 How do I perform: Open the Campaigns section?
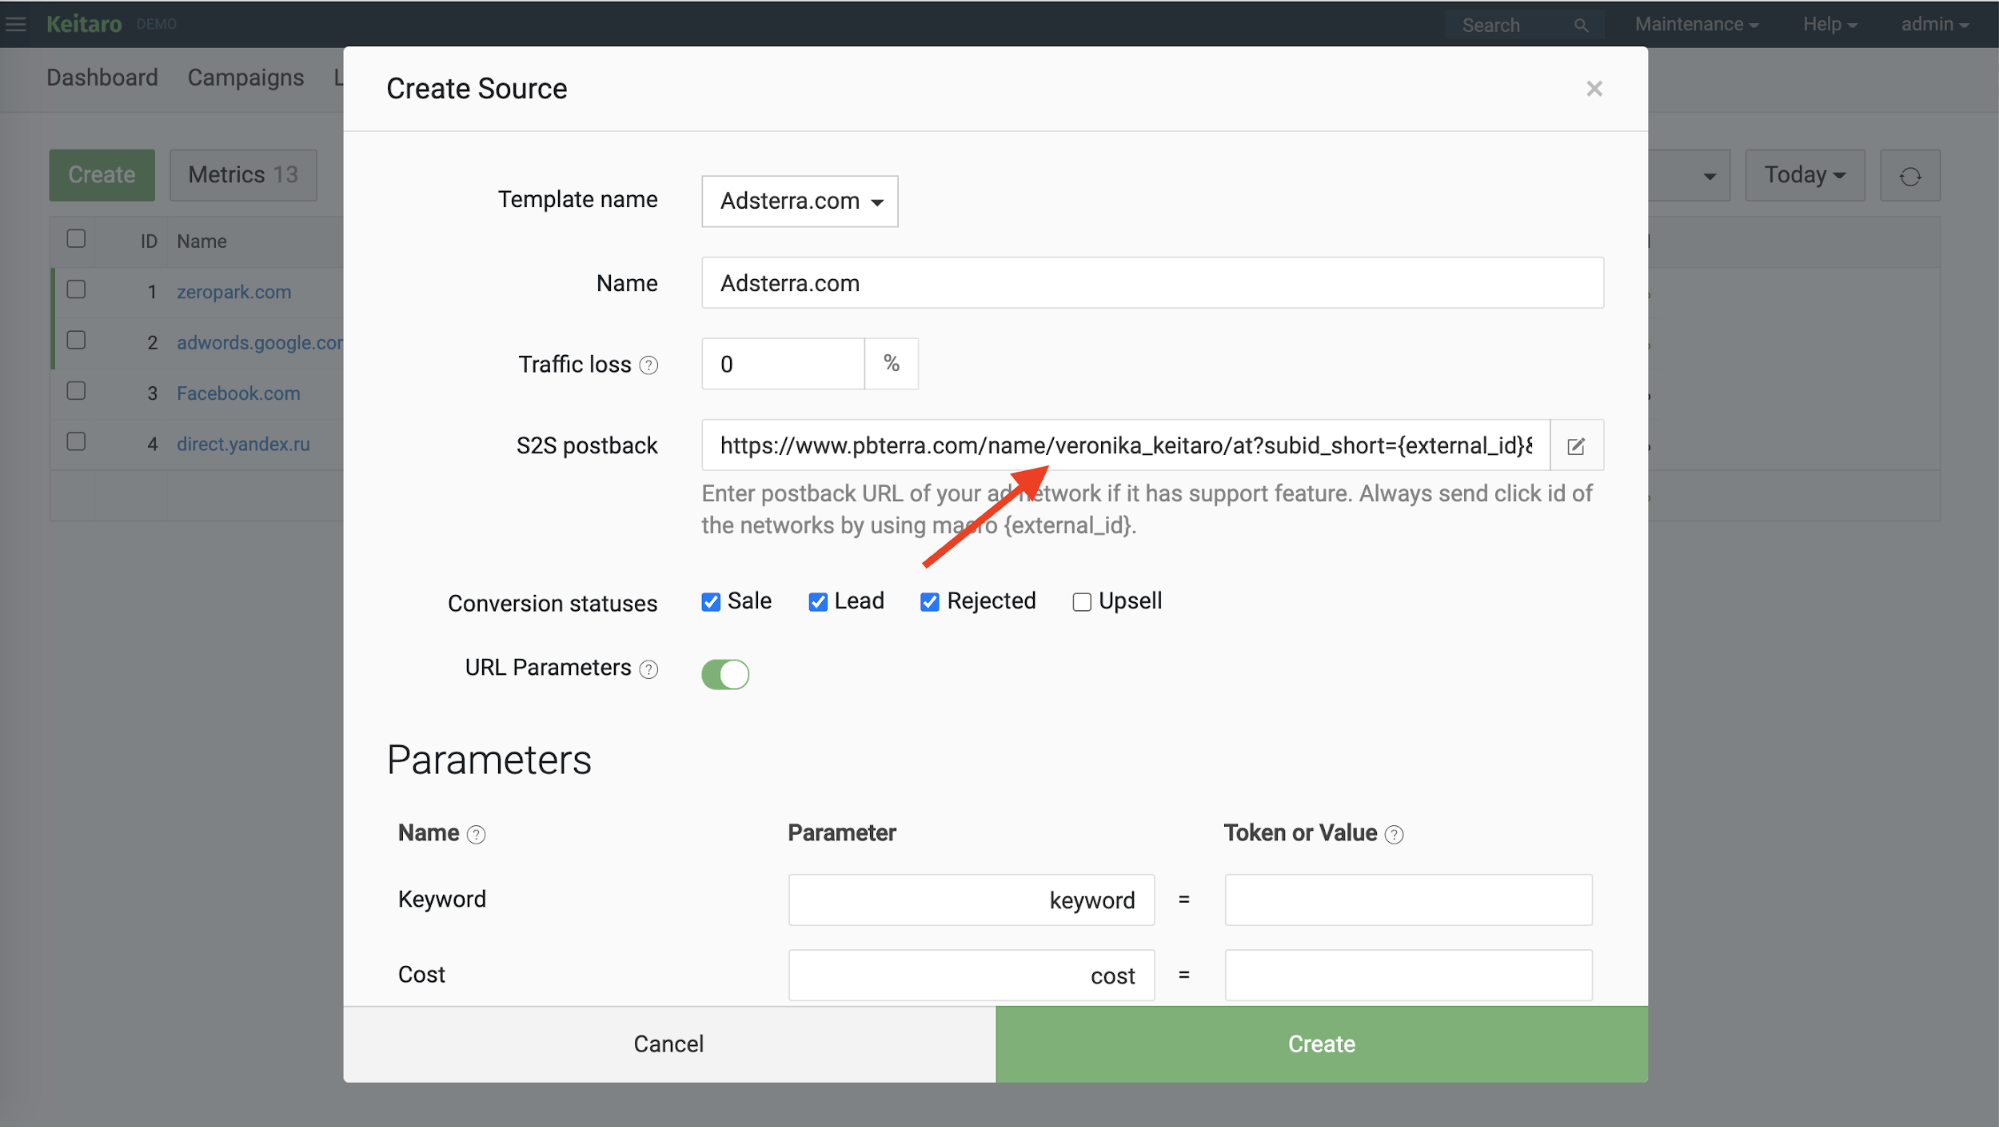246,77
